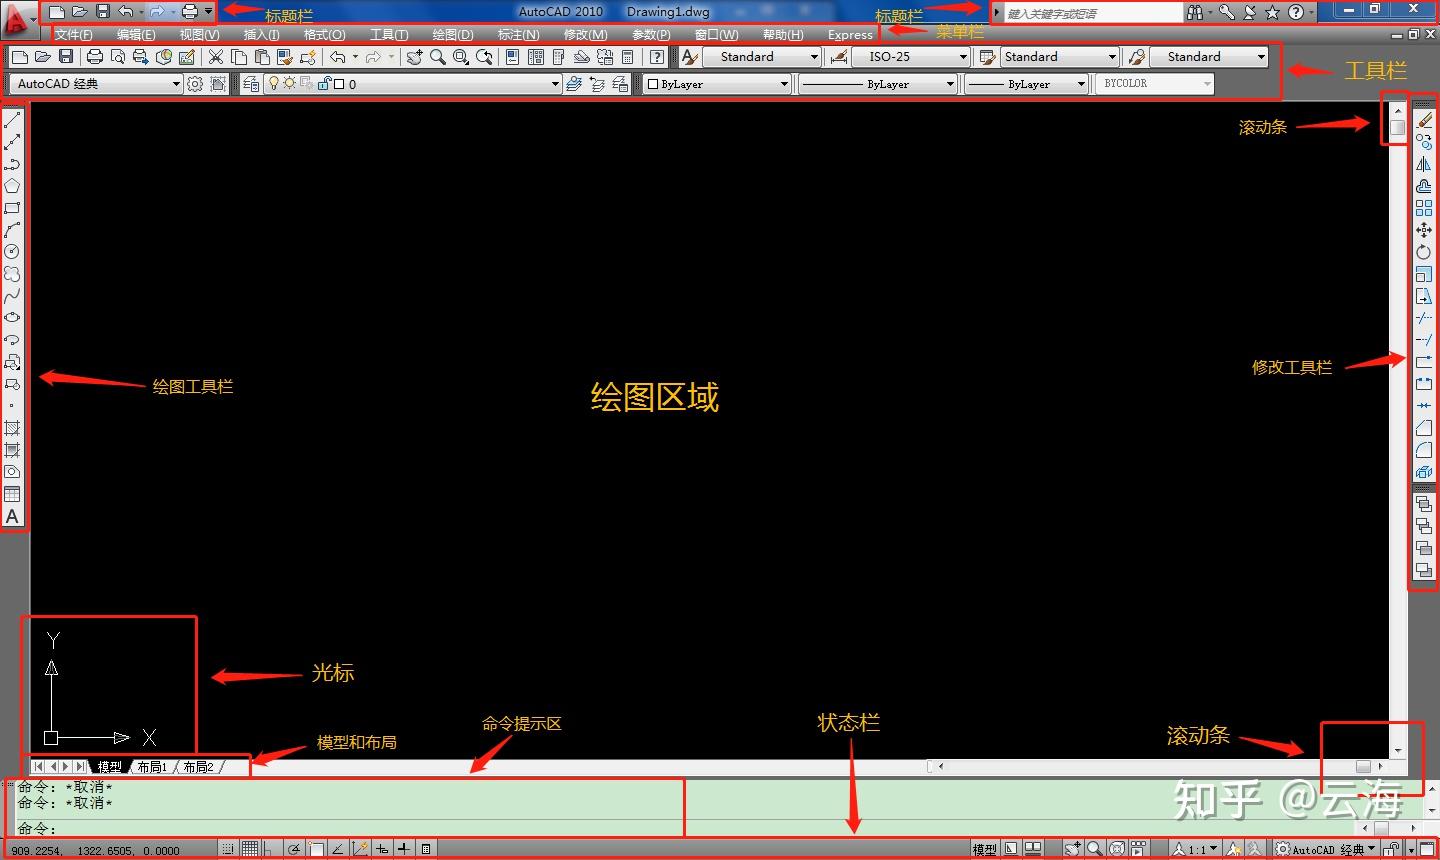Click the Help question mark toolbar icon

pos(657,57)
